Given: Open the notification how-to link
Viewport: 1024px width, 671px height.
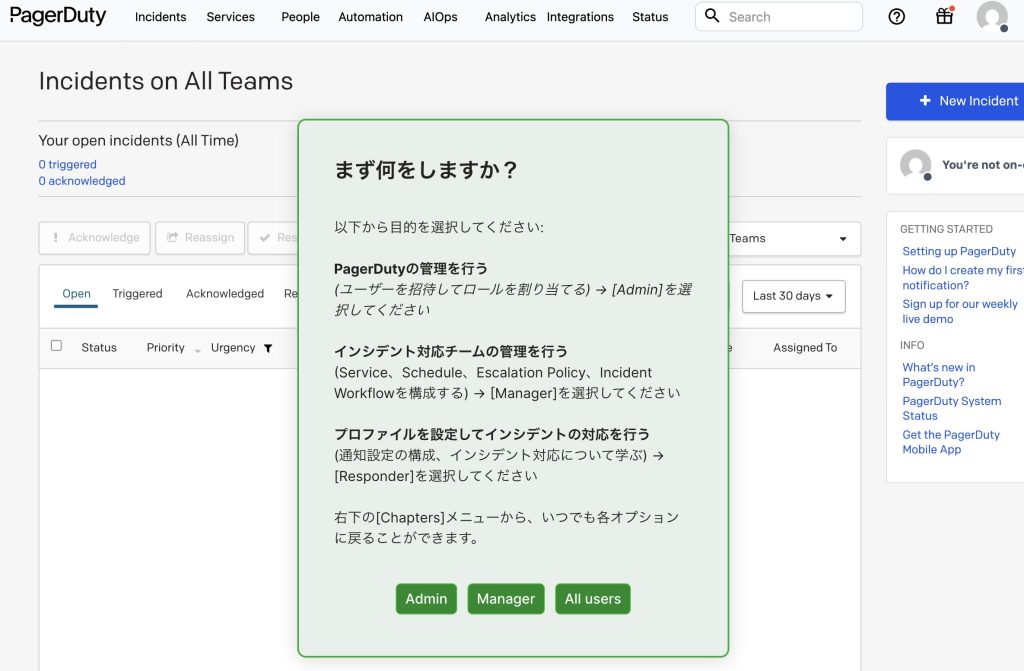Looking at the screenshot, I should (x=963, y=278).
